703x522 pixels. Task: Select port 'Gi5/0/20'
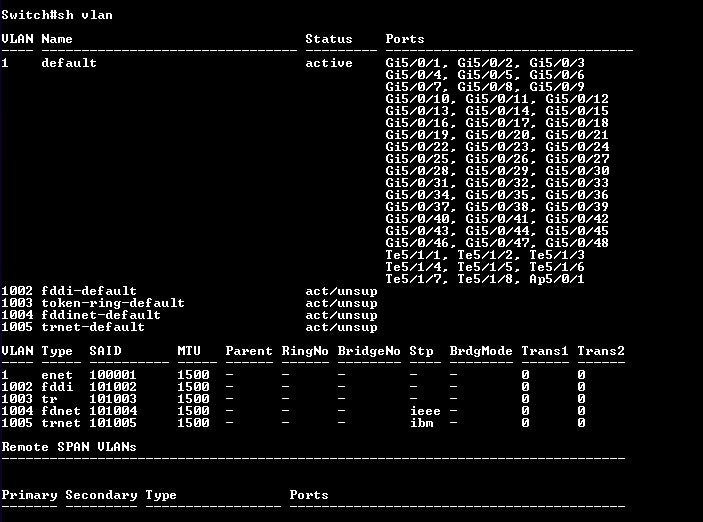[x=497, y=135]
